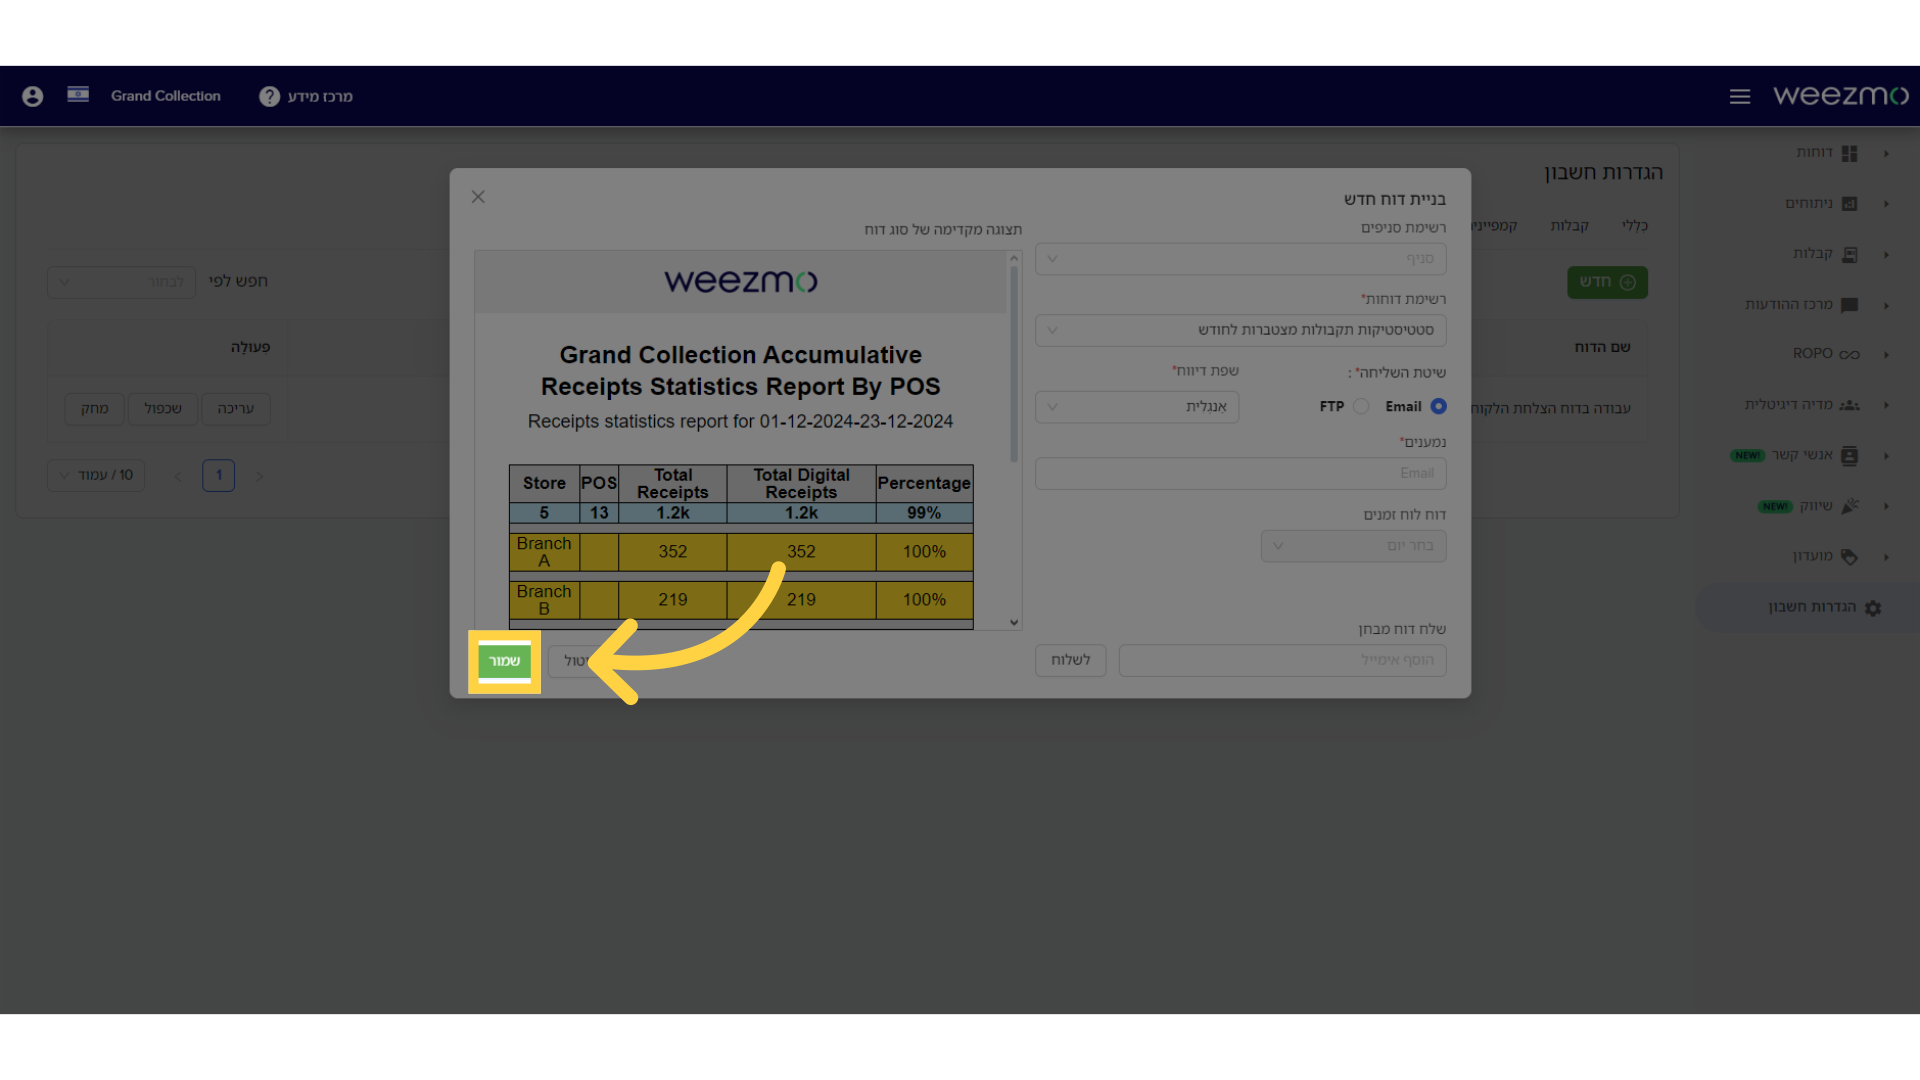Click the question mark help icon
Screen dimensions: 1920x1080
pyautogui.click(x=269, y=96)
